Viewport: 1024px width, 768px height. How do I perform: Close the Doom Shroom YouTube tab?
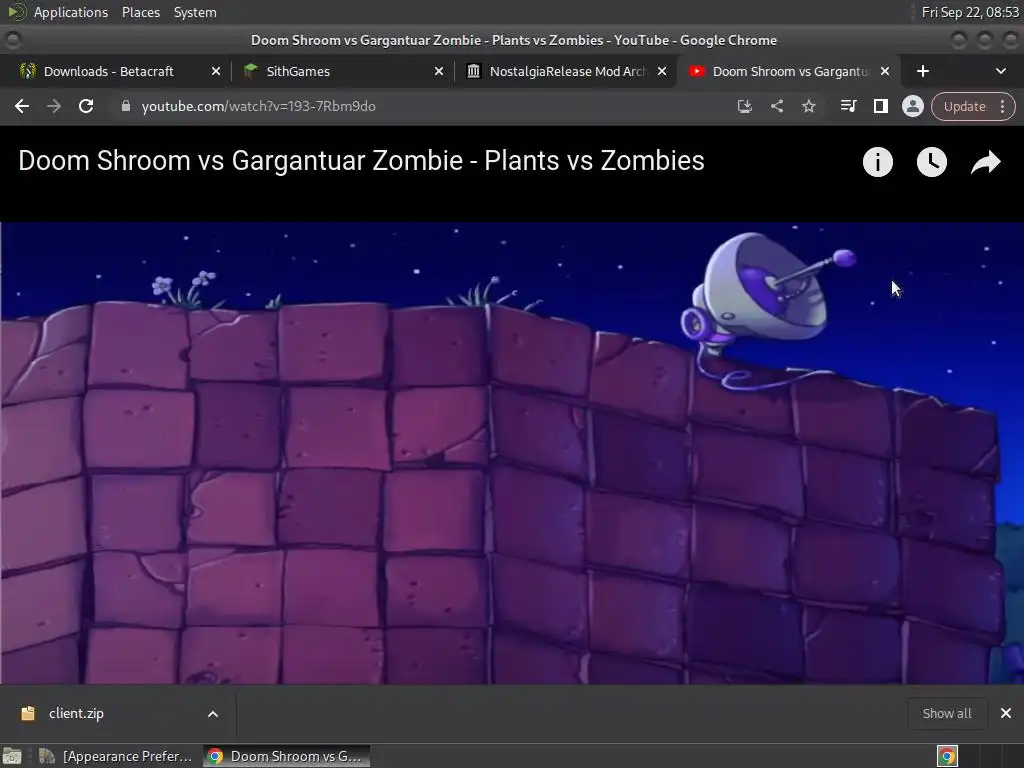[x=885, y=71]
